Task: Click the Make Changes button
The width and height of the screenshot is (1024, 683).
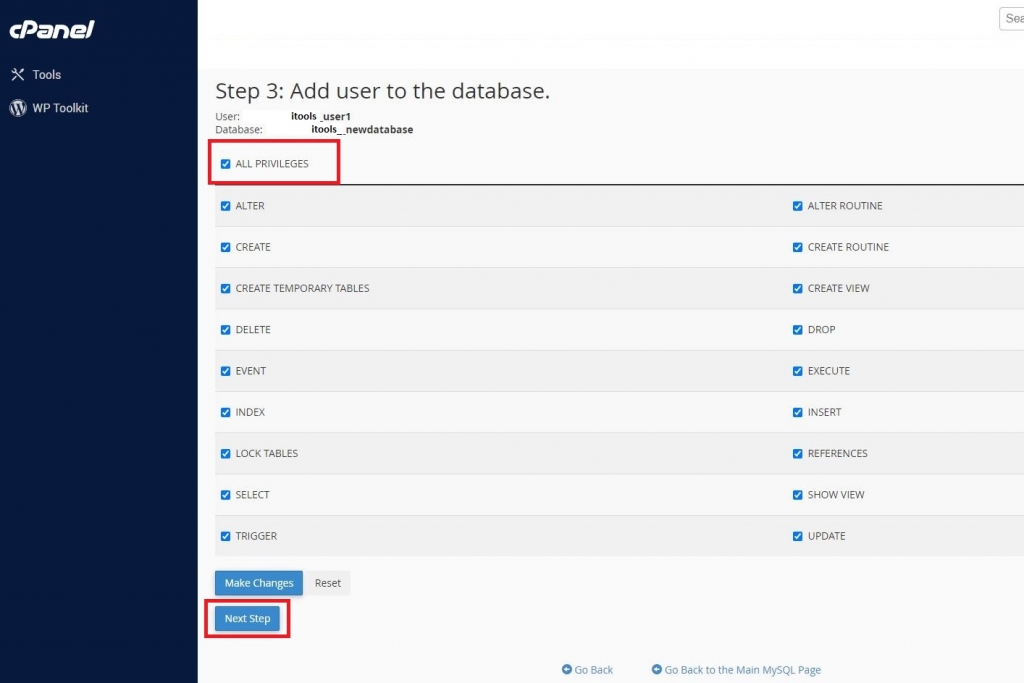Action: point(259,583)
